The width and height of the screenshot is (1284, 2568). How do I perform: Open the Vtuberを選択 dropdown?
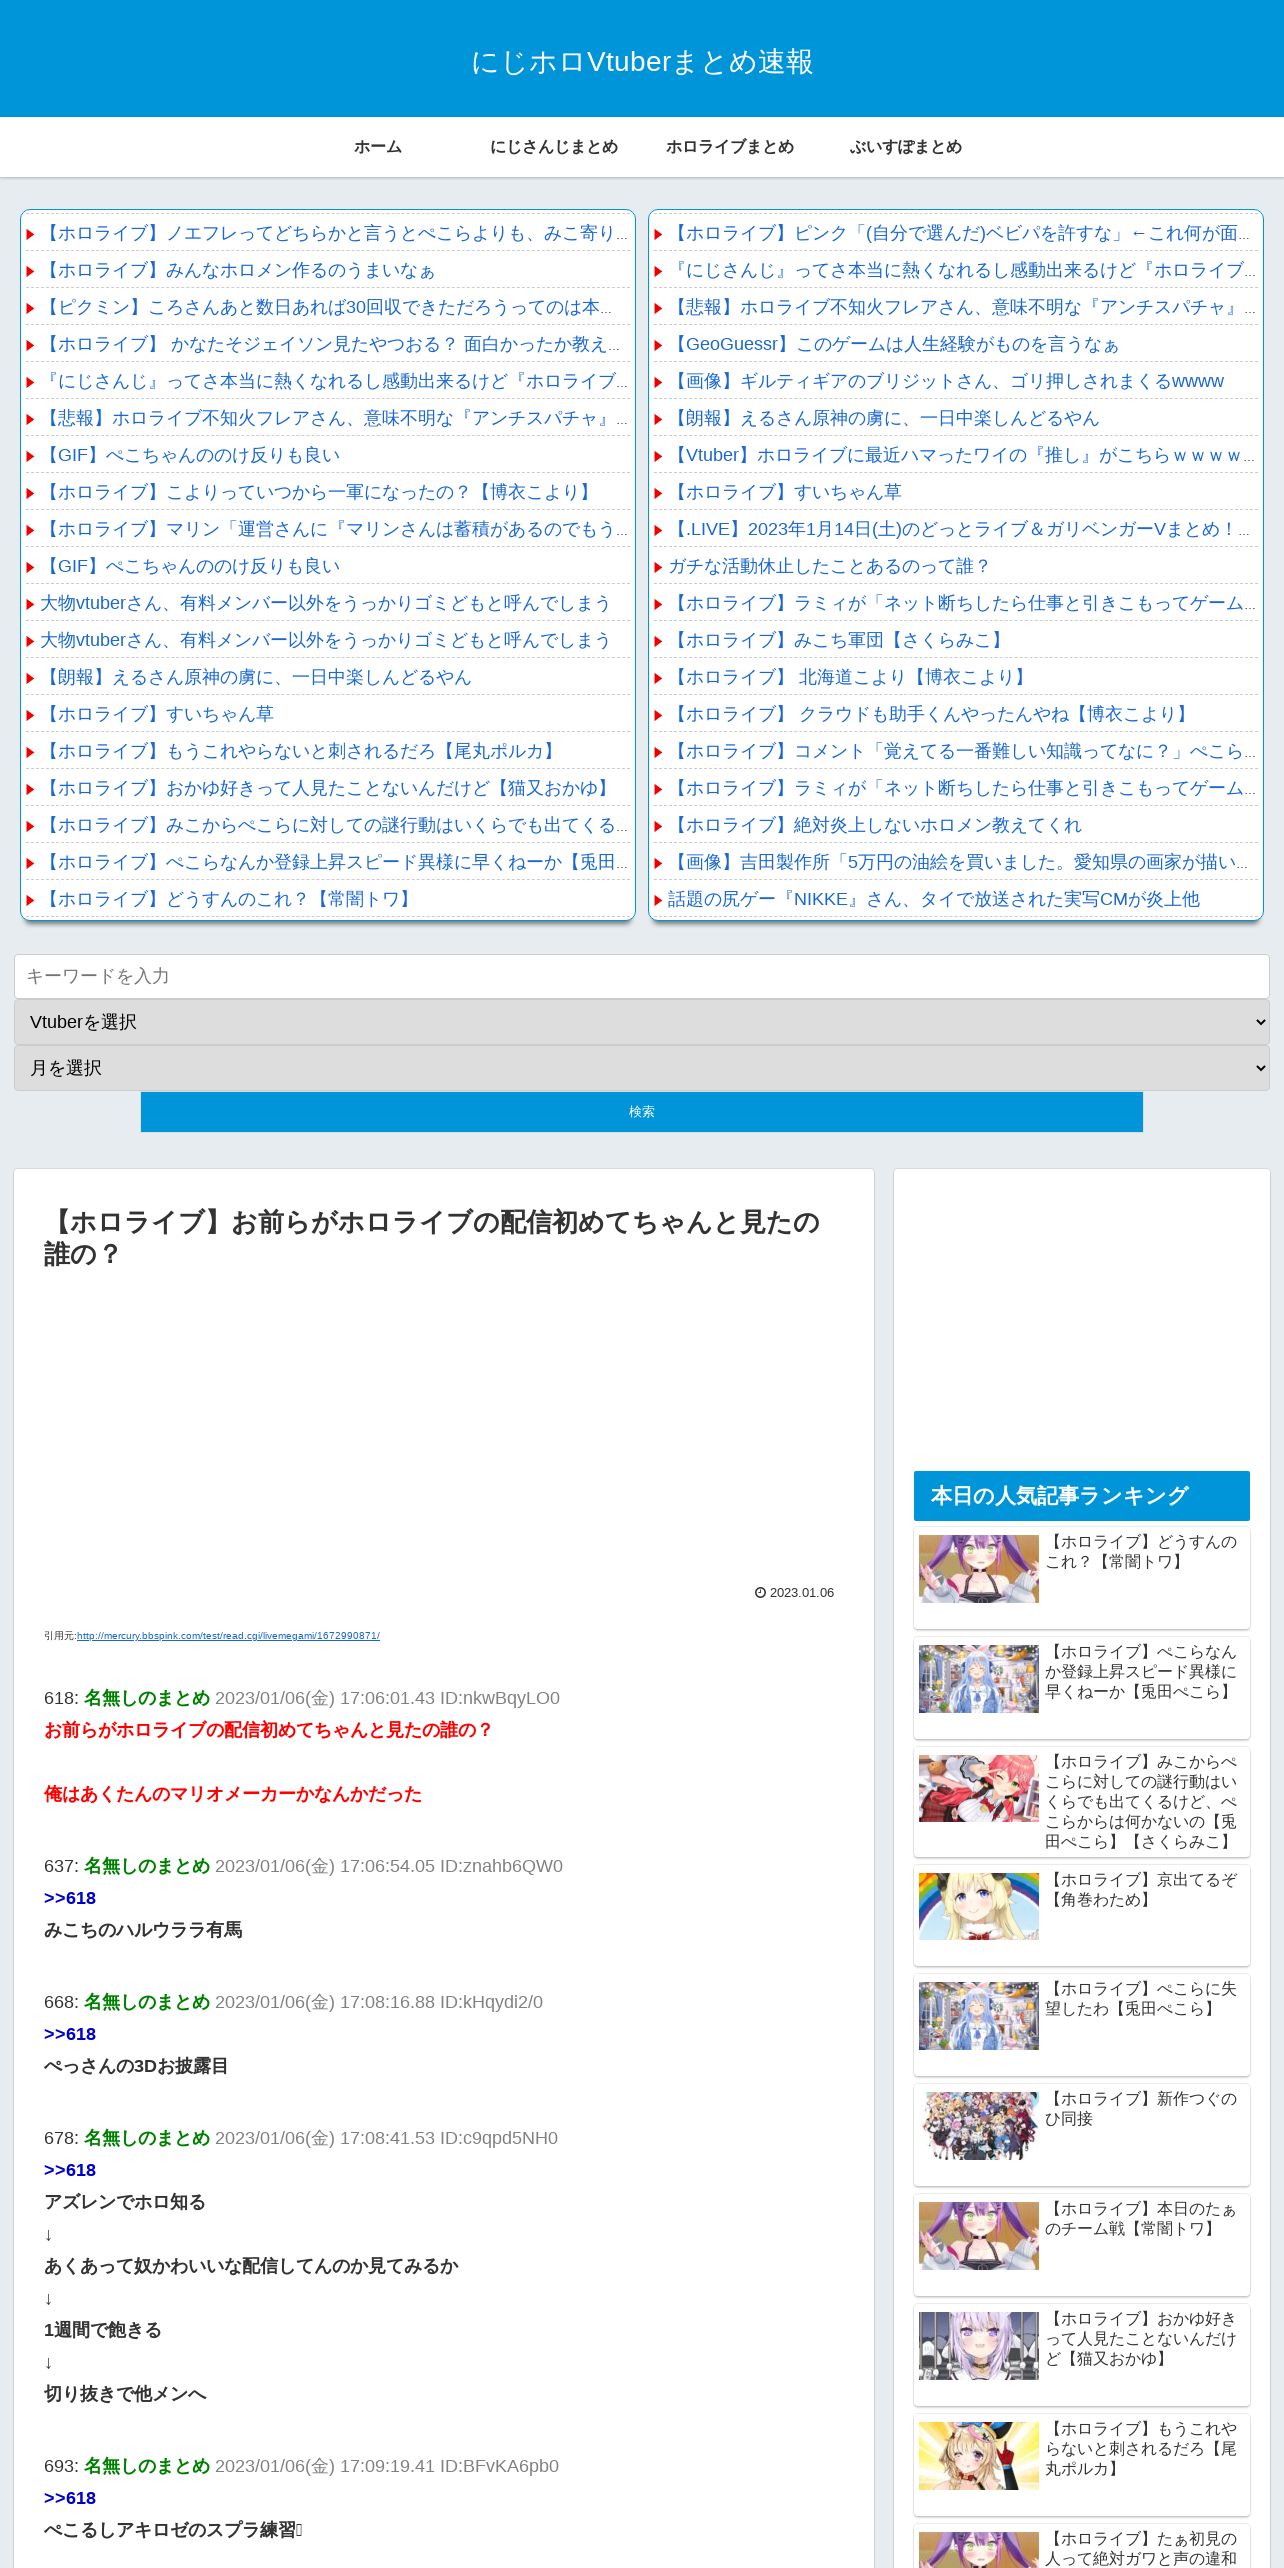(642, 1022)
